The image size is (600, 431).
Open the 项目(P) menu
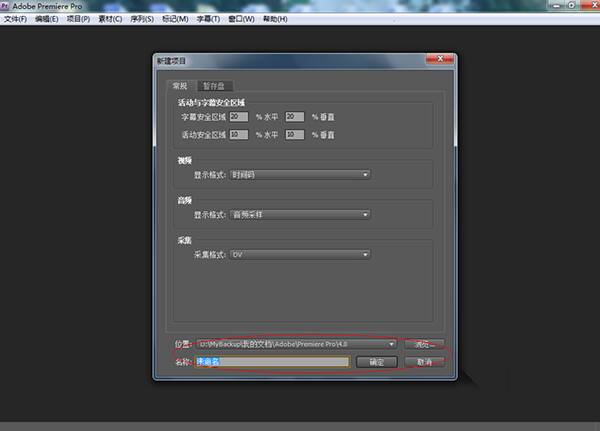pos(78,19)
